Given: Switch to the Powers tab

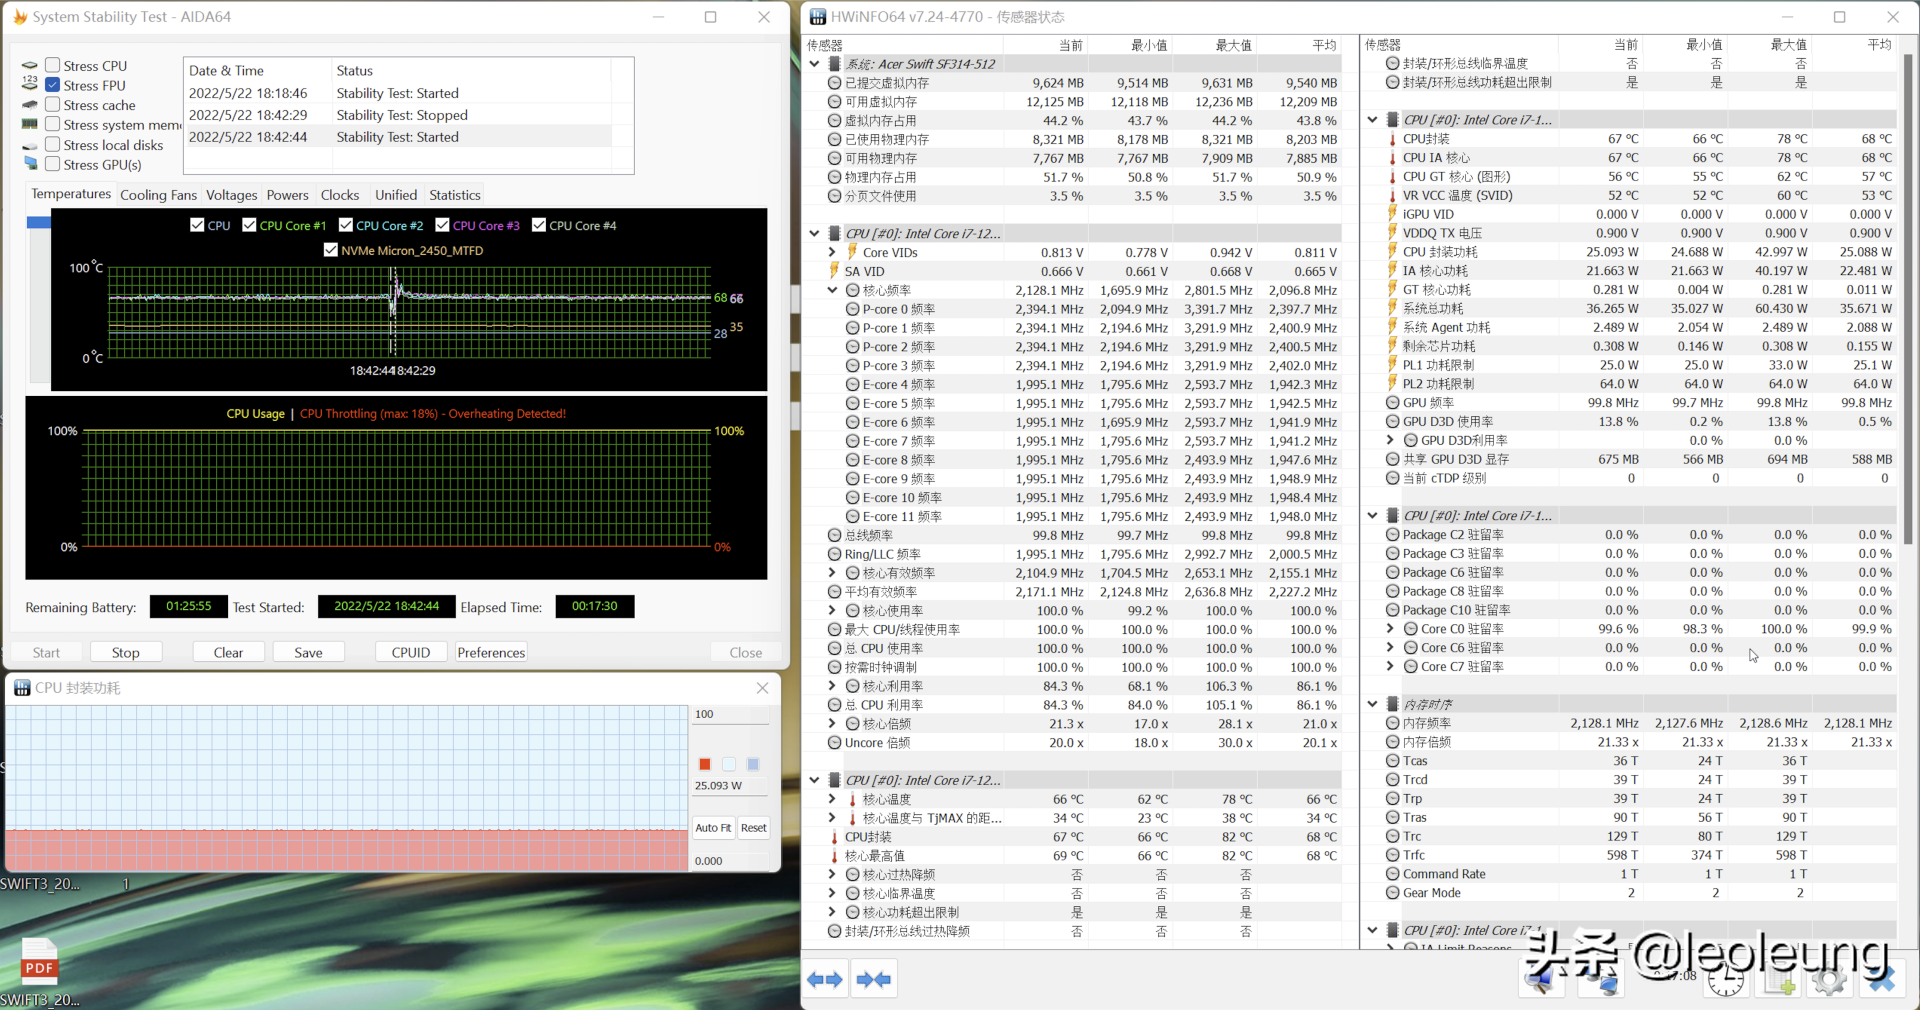Looking at the screenshot, I should [x=288, y=195].
